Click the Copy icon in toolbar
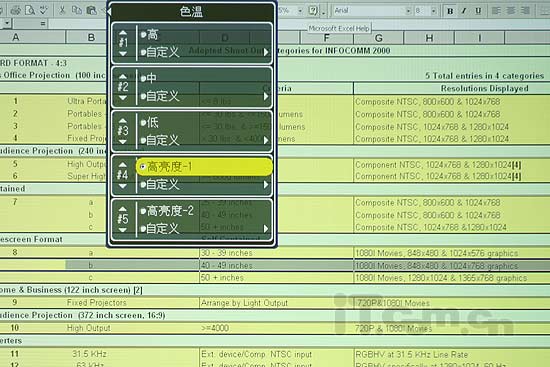This screenshot has width=550, height=367. click(76, 10)
